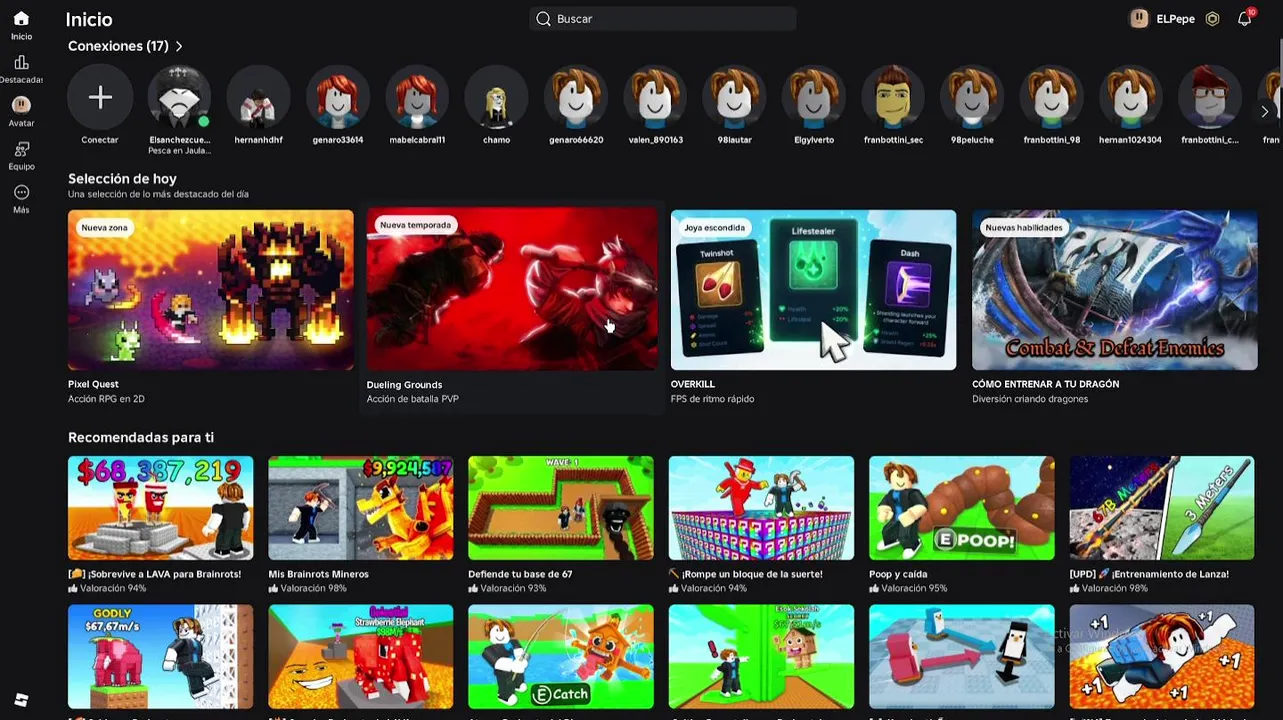
Task: Open franbottini_98 friend avatar
Action: [x=1051, y=97]
